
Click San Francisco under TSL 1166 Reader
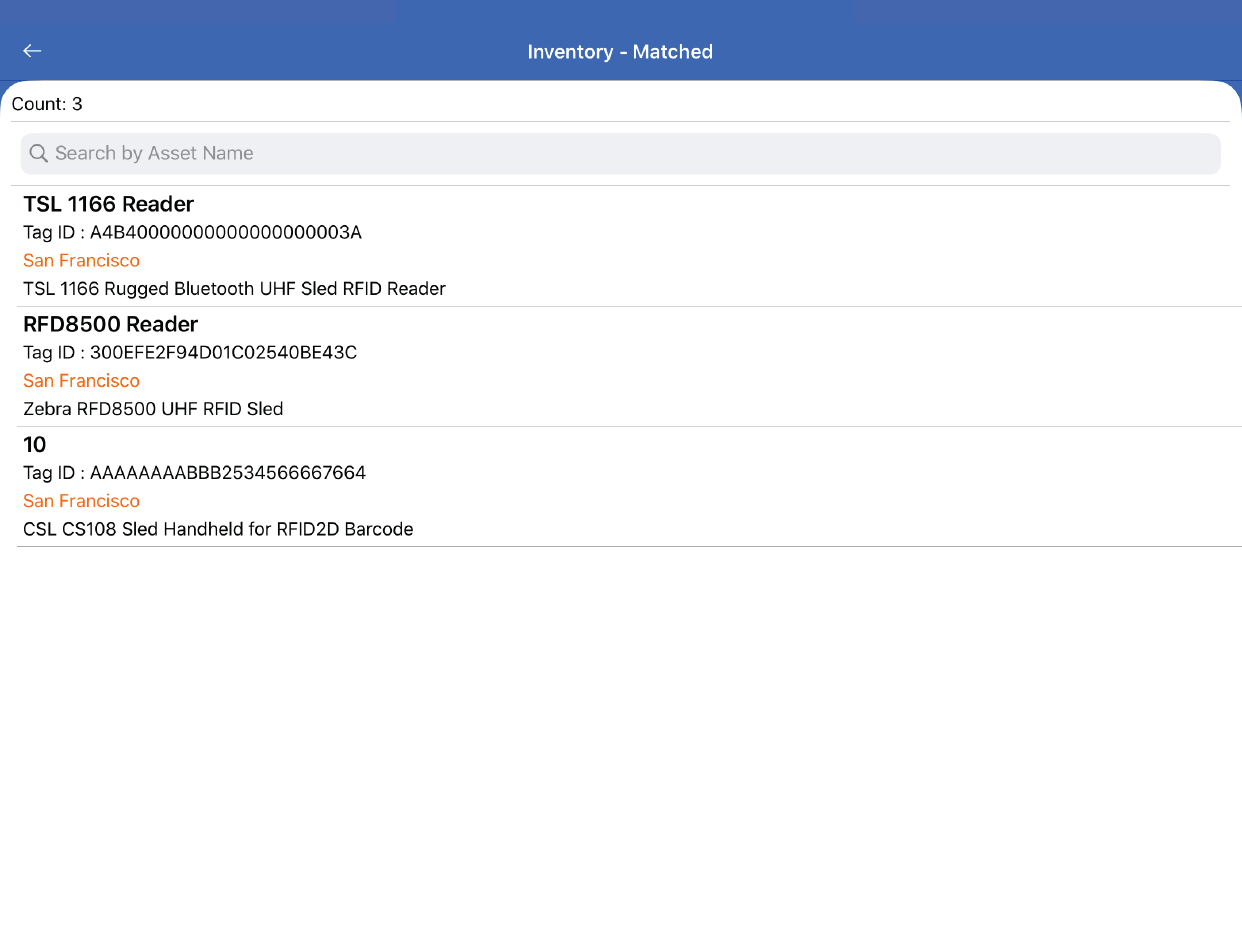point(81,261)
